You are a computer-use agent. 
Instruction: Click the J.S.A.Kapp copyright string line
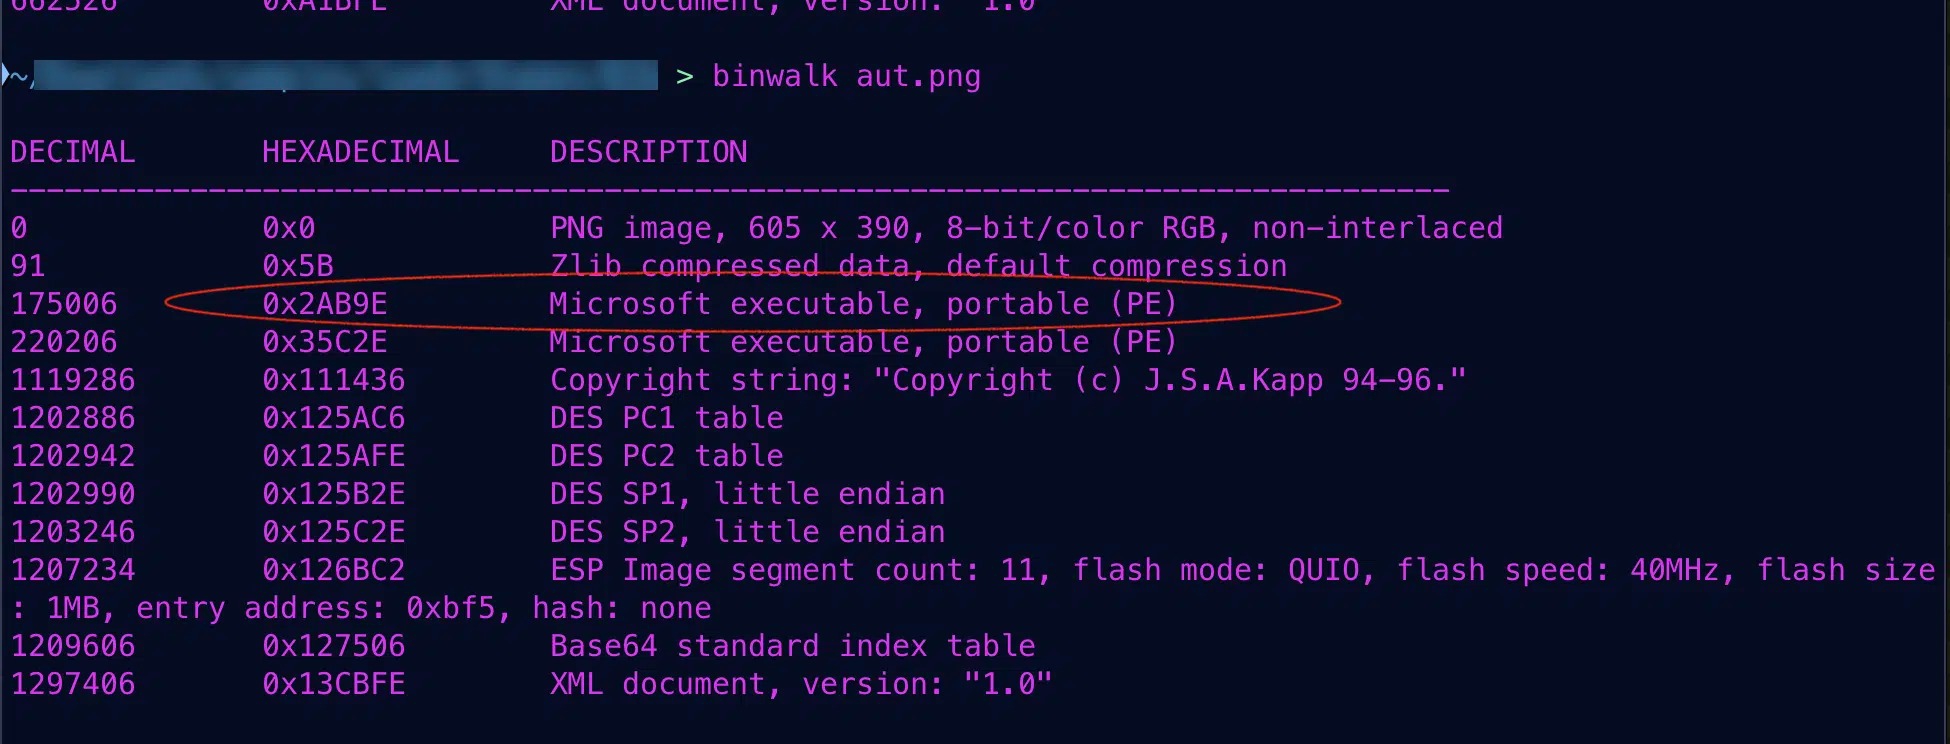[1007, 380]
